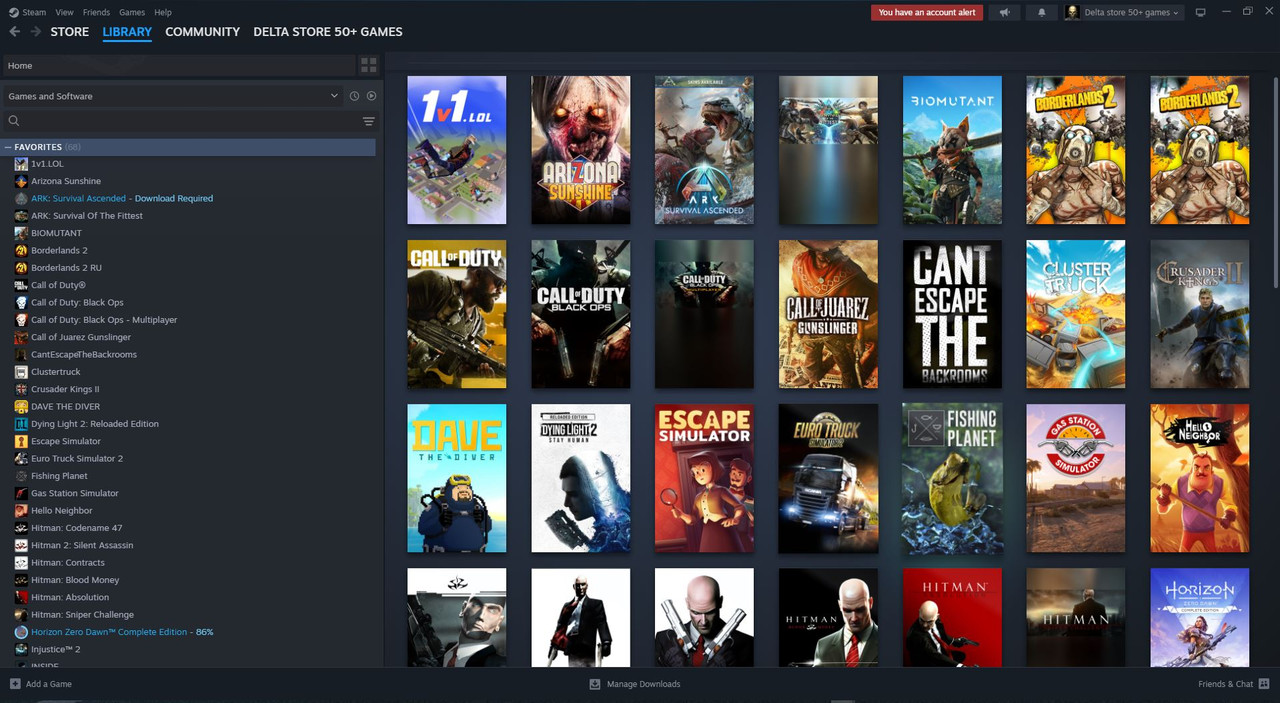Click the 1v1.LOL icon in sidebar list

coord(21,164)
